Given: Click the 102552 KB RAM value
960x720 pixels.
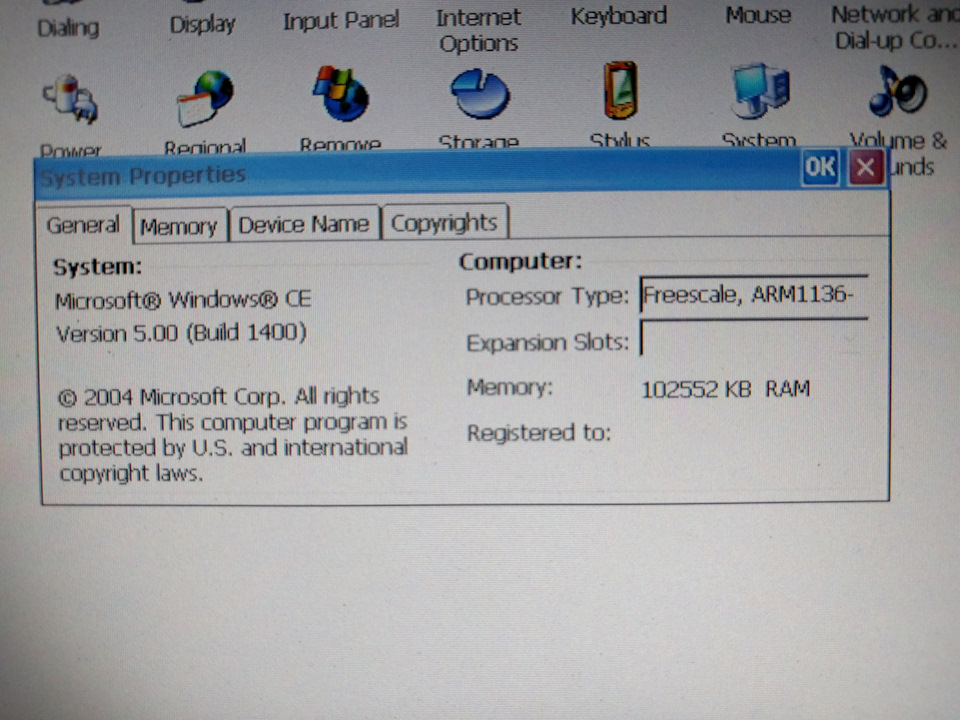Looking at the screenshot, I should pos(726,389).
